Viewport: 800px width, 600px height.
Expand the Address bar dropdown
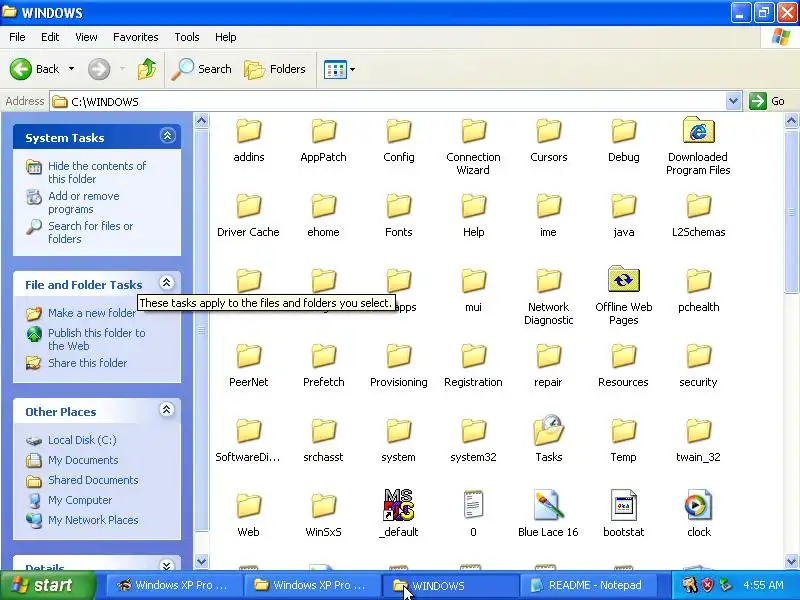(733, 101)
